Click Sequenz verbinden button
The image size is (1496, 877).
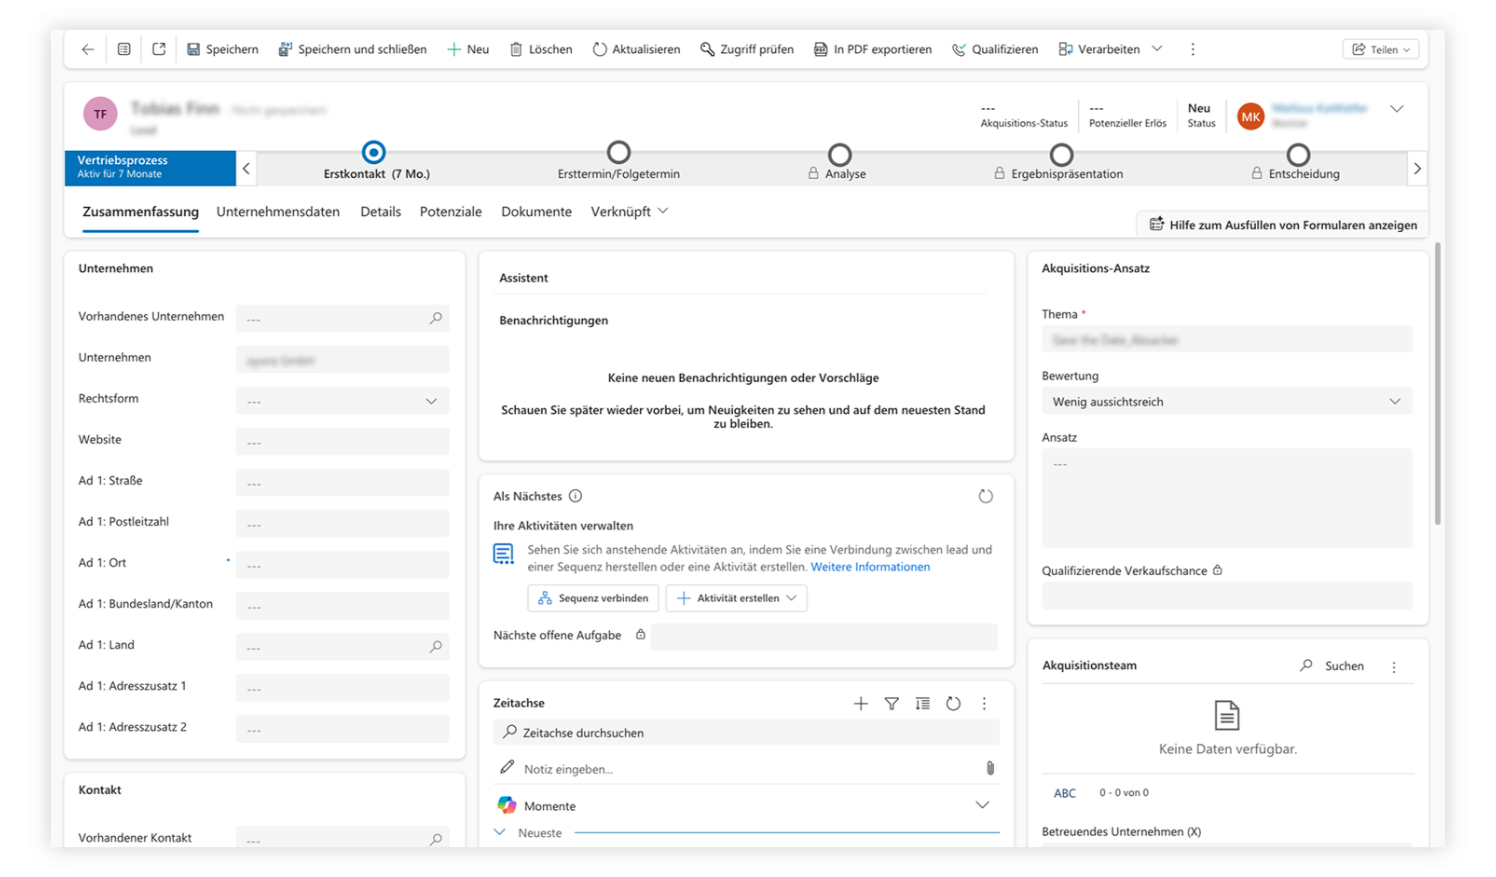(x=593, y=598)
